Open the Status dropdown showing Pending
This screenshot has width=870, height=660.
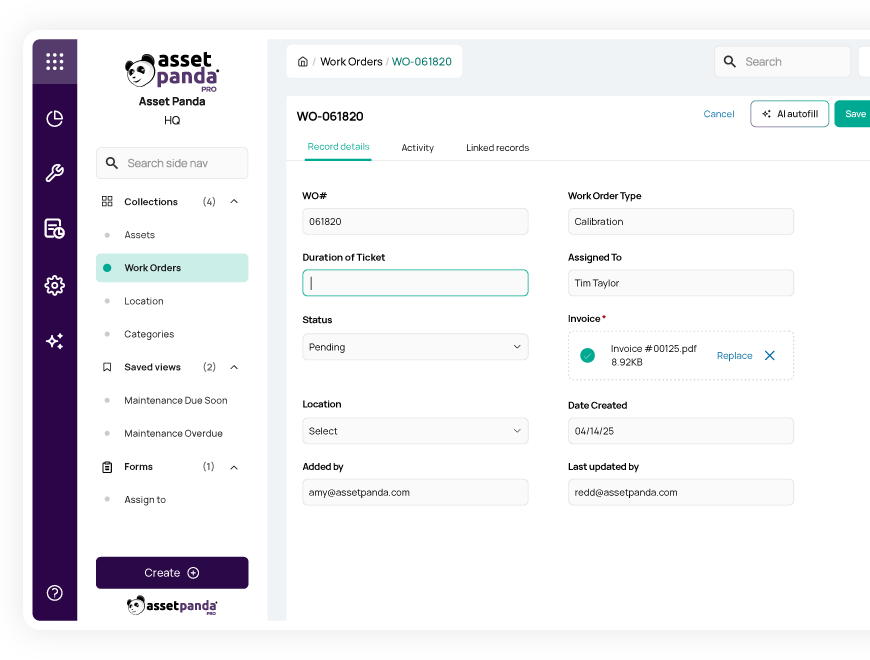click(x=415, y=347)
